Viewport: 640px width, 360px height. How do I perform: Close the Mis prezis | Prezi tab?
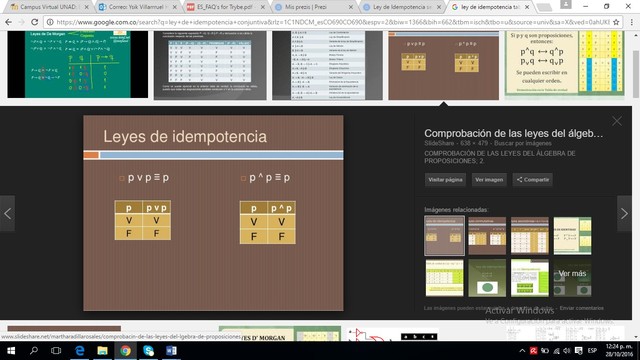[x=351, y=7]
